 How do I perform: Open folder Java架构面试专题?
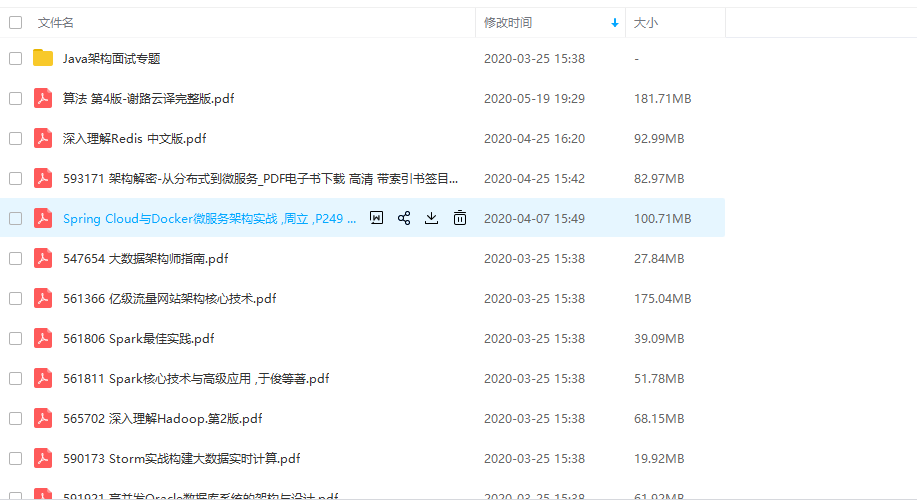112,58
